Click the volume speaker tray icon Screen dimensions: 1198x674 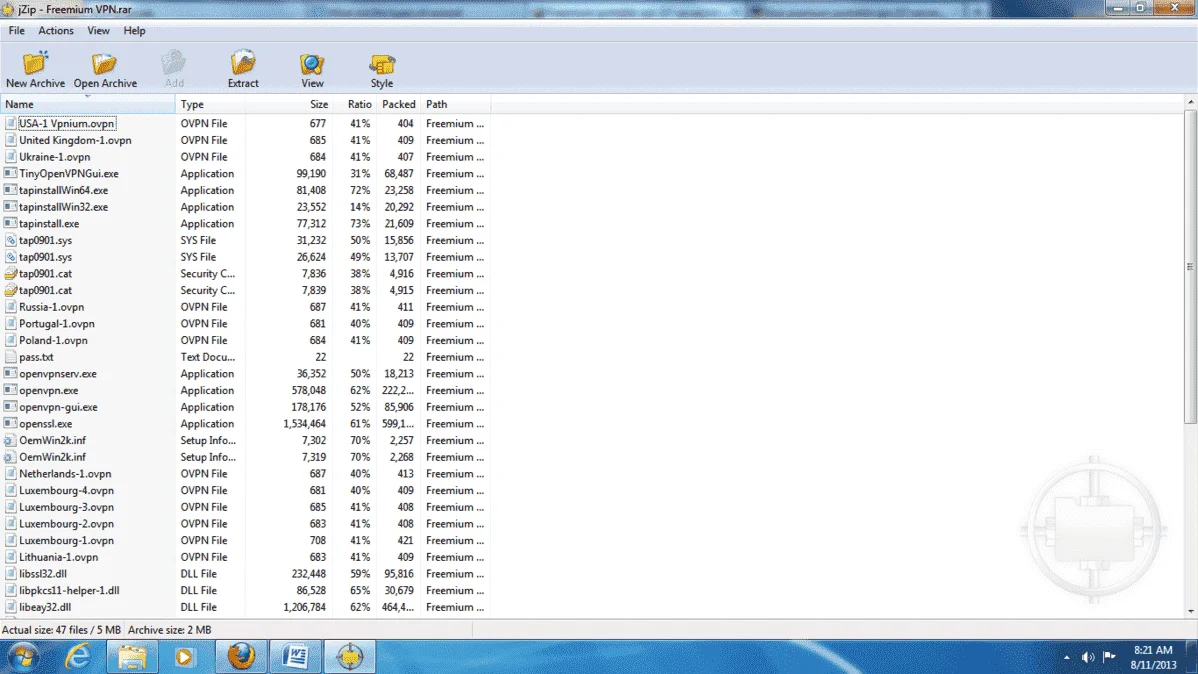click(1088, 657)
